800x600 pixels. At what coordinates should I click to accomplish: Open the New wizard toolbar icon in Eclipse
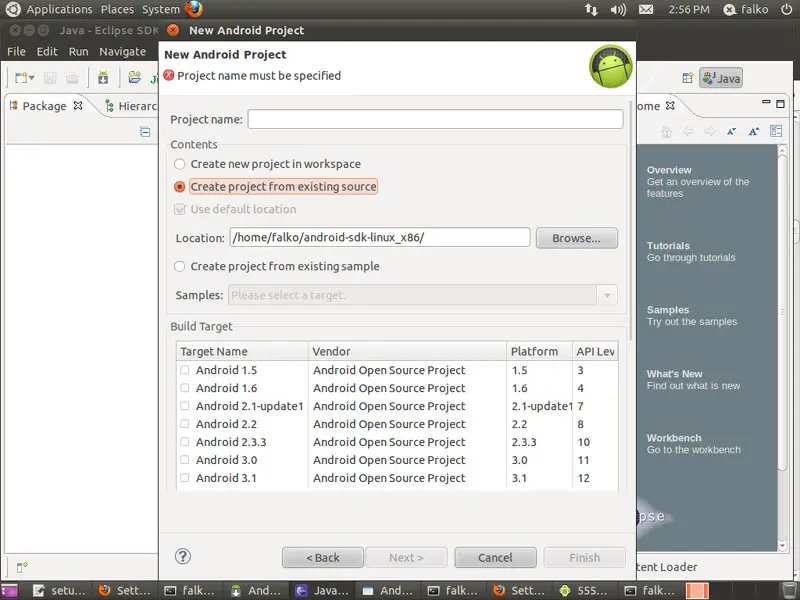21,78
